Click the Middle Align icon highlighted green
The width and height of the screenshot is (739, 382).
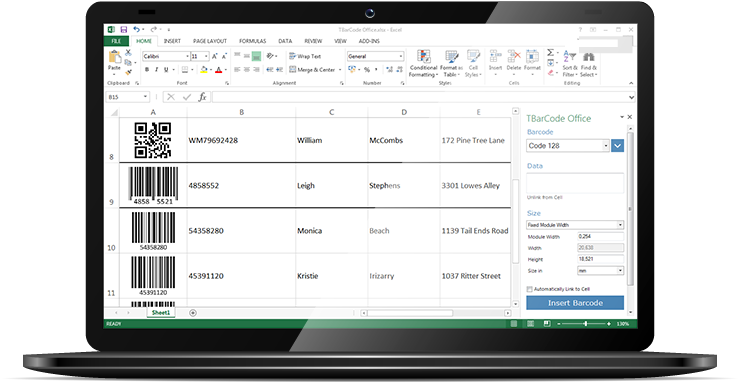(256, 56)
